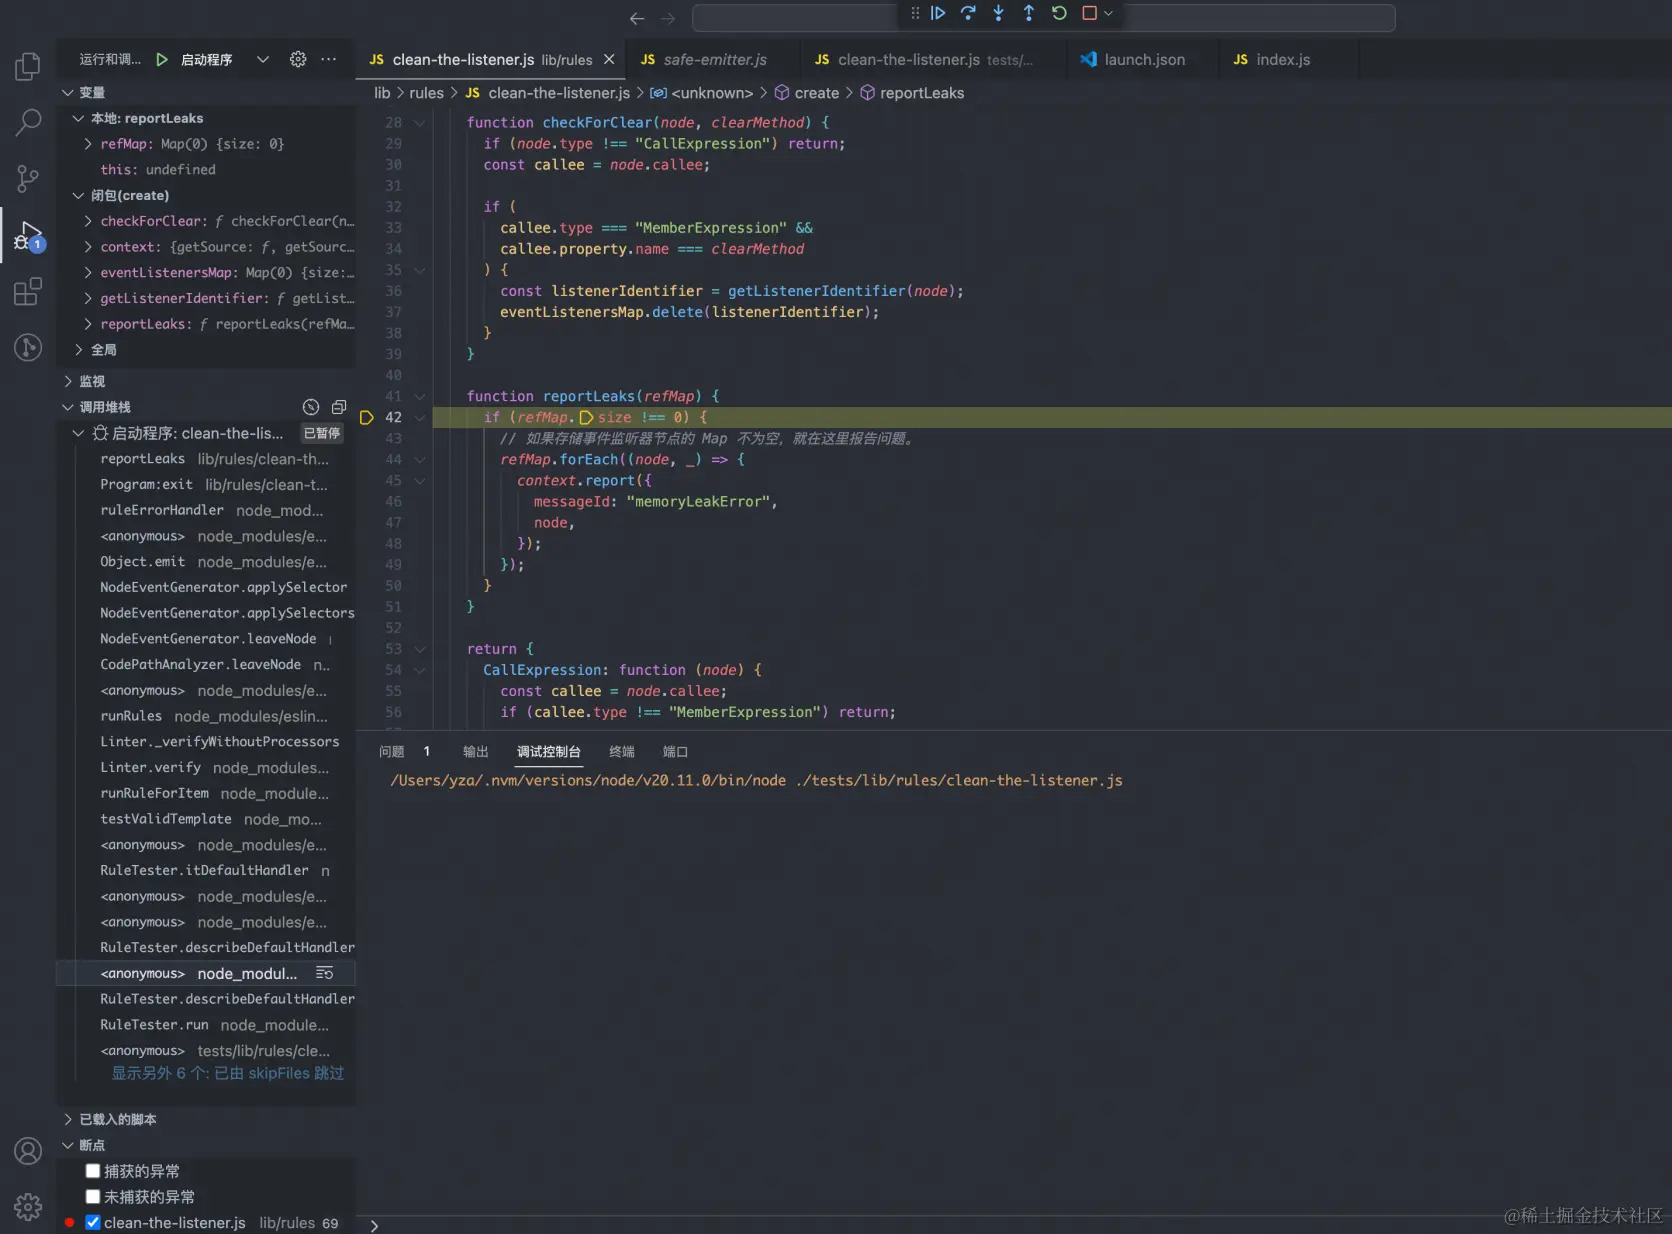Click the debug console input prompt
Image resolution: width=1672 pixels, height=1234 pixels.
point(1020,1225)
